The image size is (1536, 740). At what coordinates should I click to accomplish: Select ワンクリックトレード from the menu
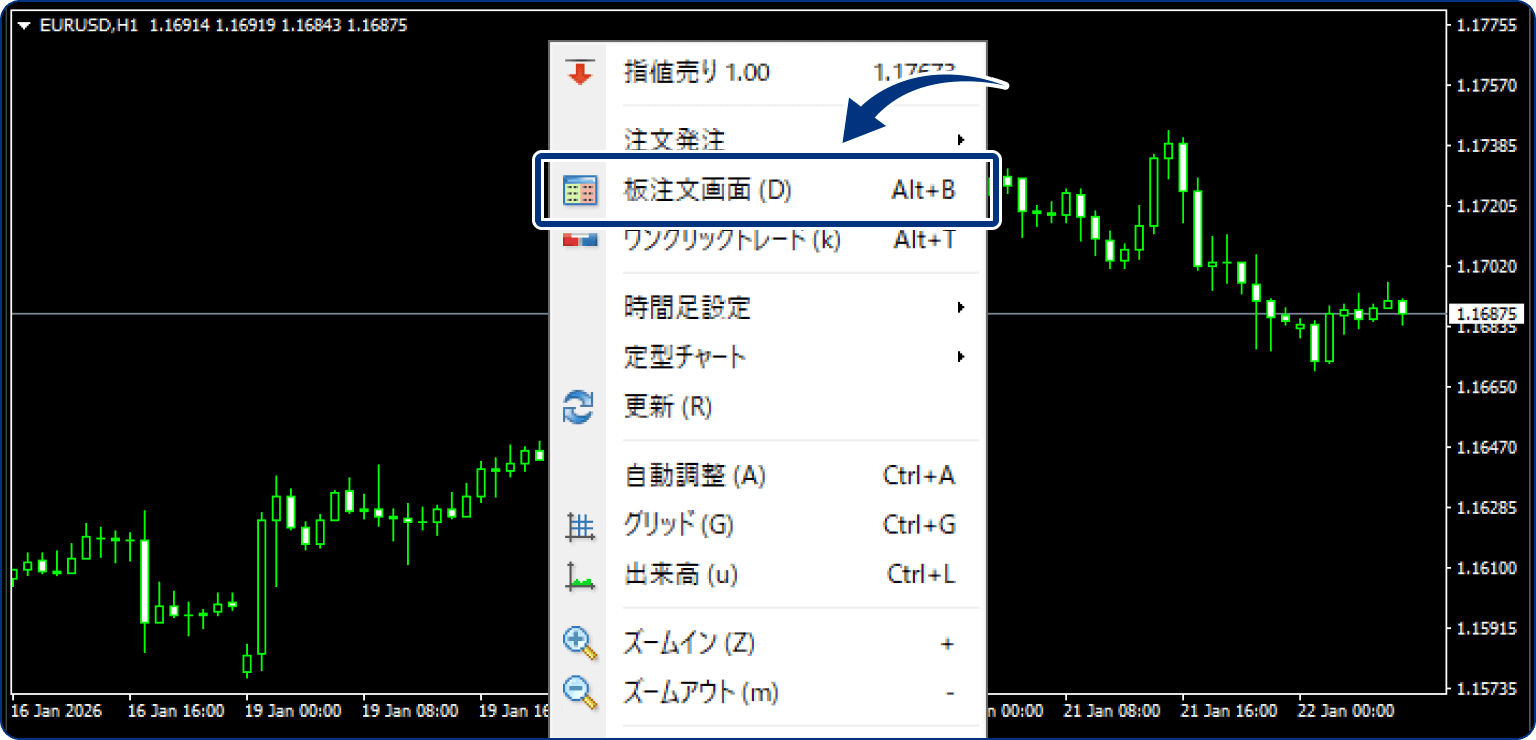click(x=730, y=239)
